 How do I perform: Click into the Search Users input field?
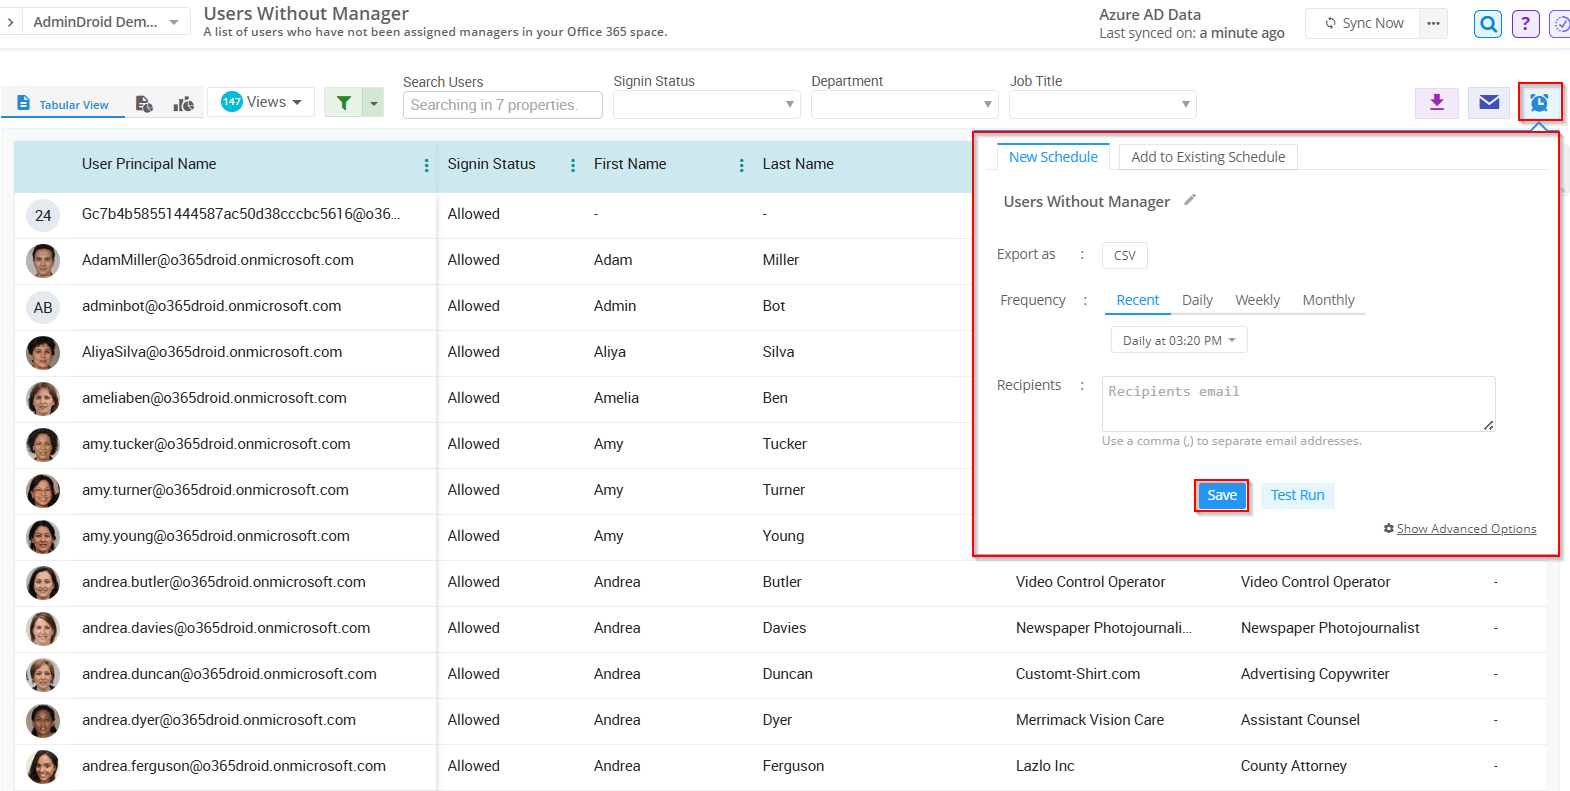[502, 105]
